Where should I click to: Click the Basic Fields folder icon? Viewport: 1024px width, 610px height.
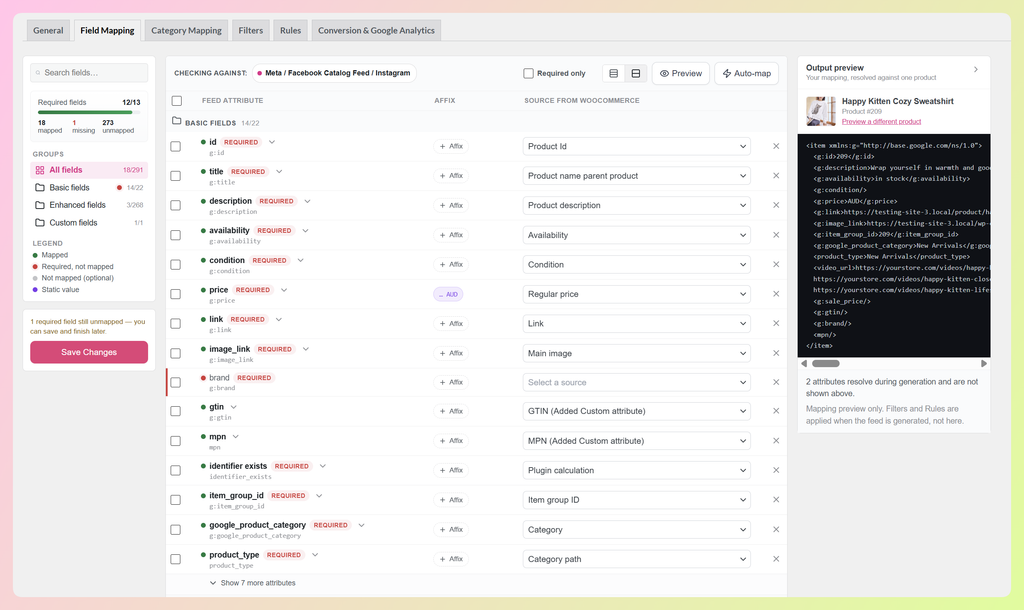176,121
